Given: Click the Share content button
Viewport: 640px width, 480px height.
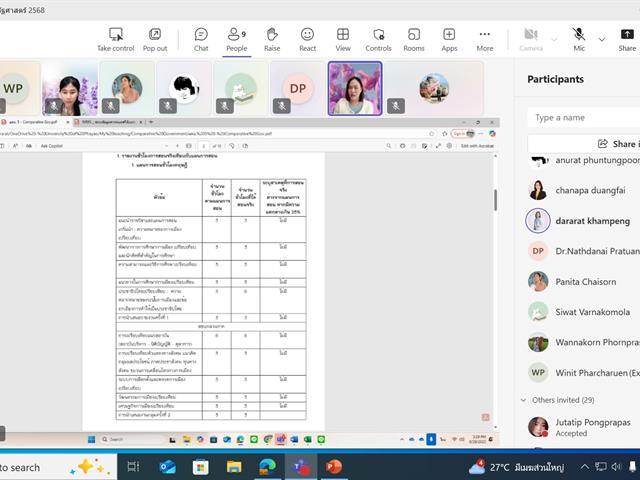Looking at the screenshot, I should pyautogui.click(x=627, y=39).
